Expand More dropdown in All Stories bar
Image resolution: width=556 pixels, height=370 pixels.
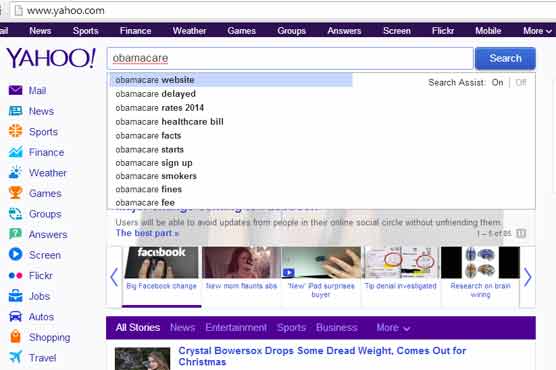point(393,327)
